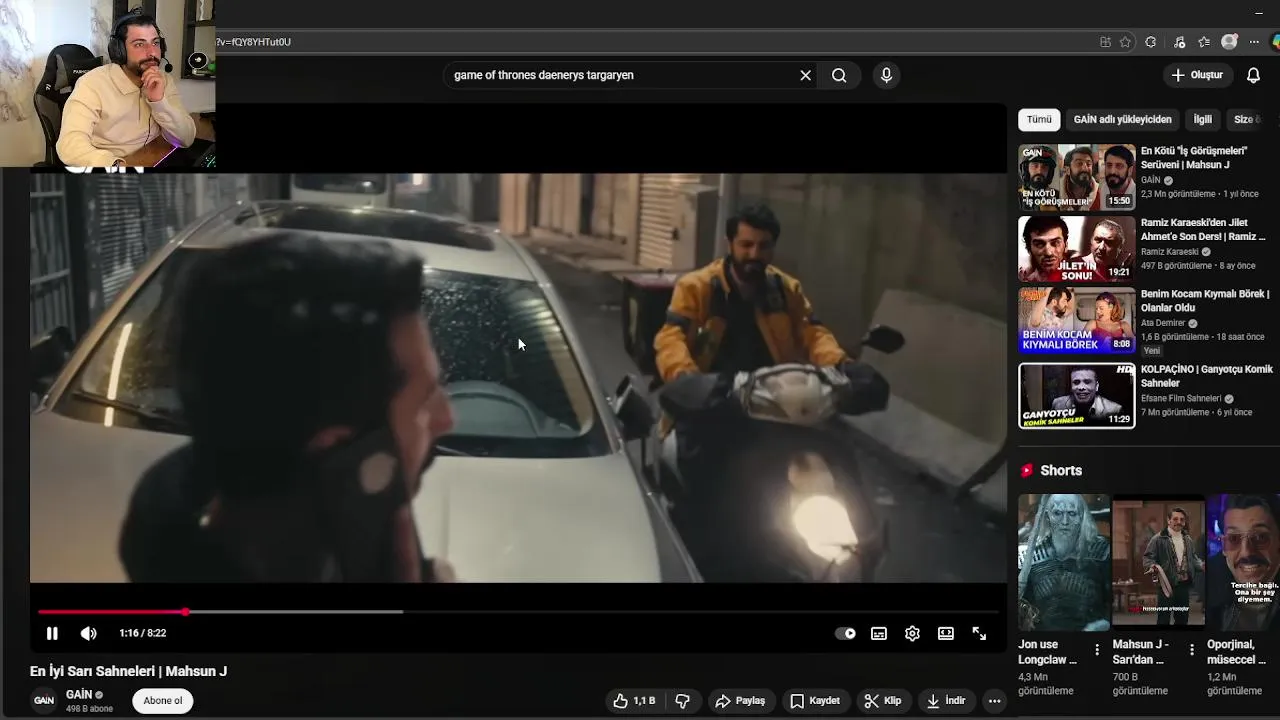The width and height of the screenshot is (1280, 720).
Task: Open the Efsane Film Sahneleri channel name
Action: pyautogui.click(x=1181, y=398)
